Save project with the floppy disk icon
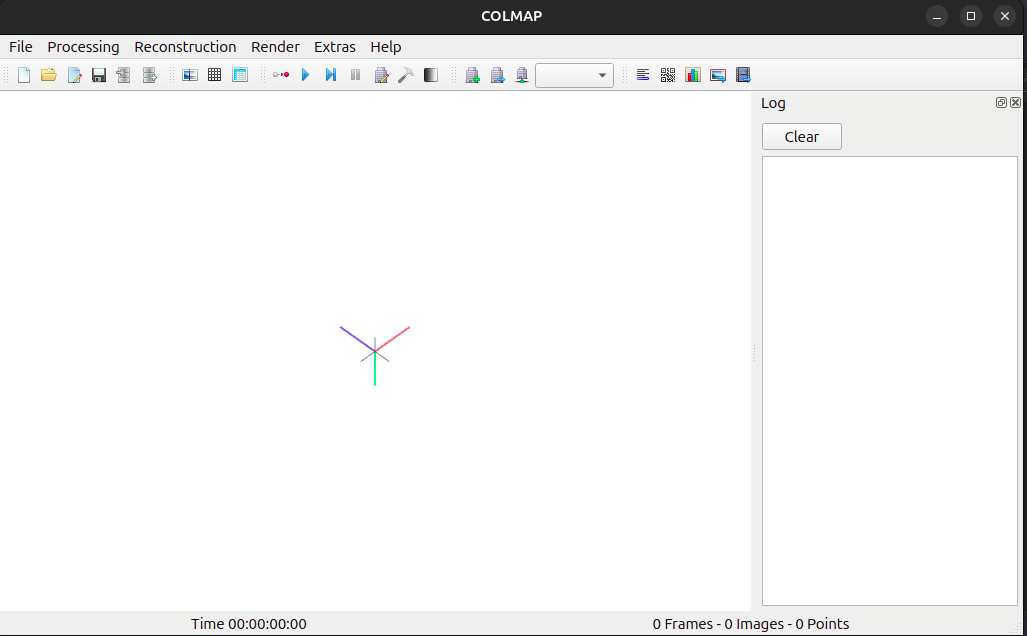The width and height of the screenshot is (1027, 636). coord(99,75)
